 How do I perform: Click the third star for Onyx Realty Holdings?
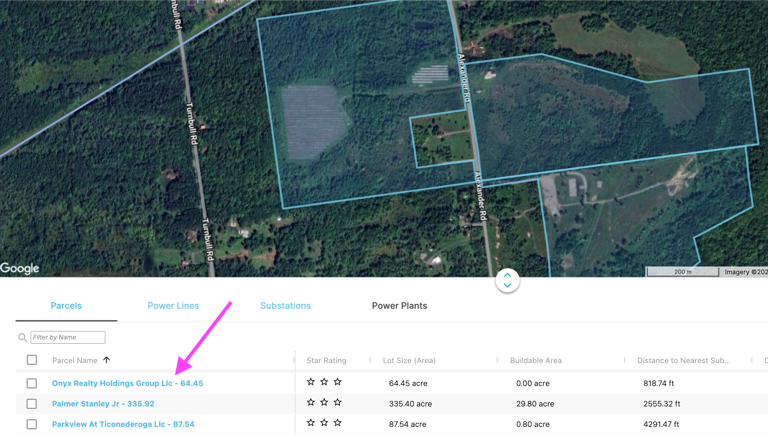point(338,382)
